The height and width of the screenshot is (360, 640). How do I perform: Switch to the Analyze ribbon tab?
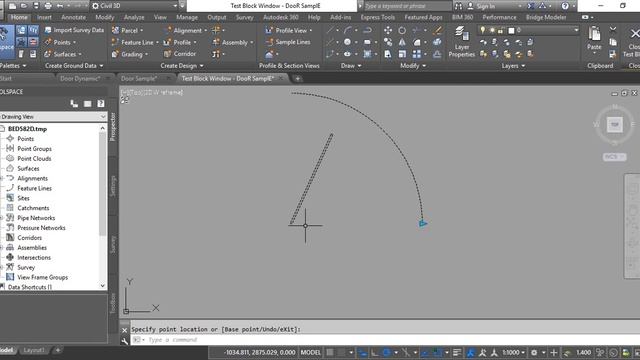(x=134, y=17)
